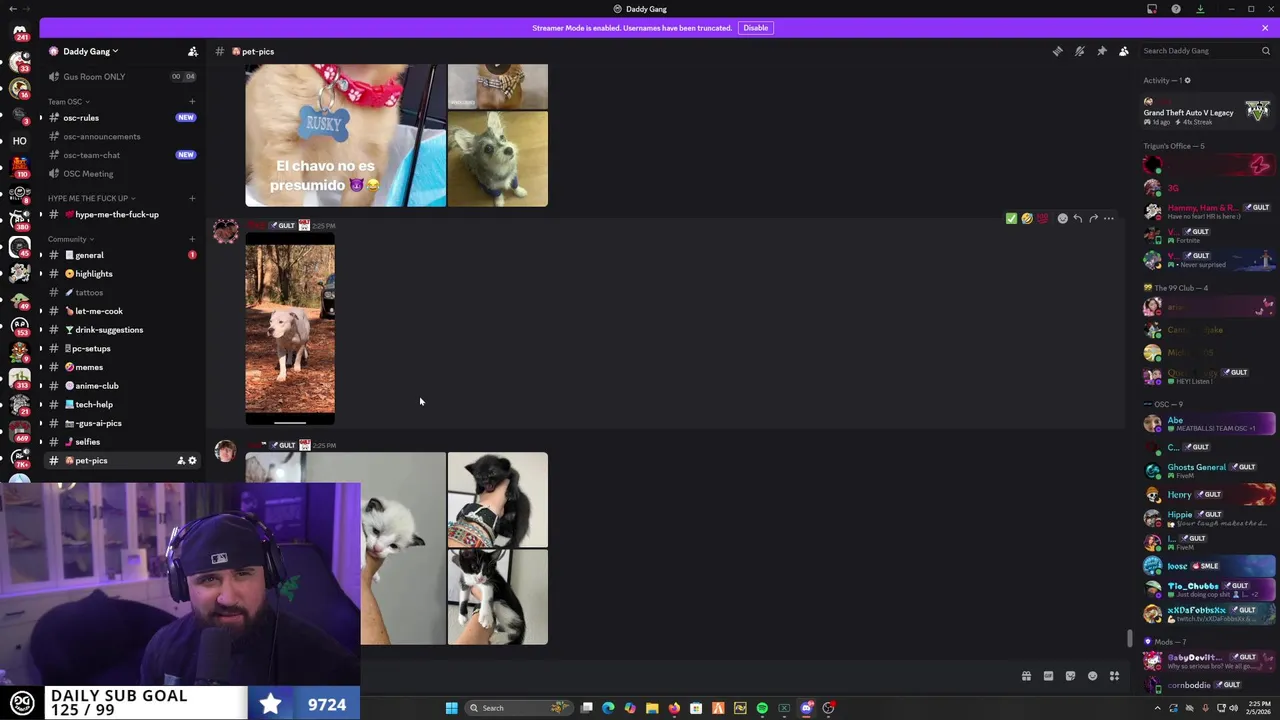Open the Windows Start button

(x=451, y=708)
